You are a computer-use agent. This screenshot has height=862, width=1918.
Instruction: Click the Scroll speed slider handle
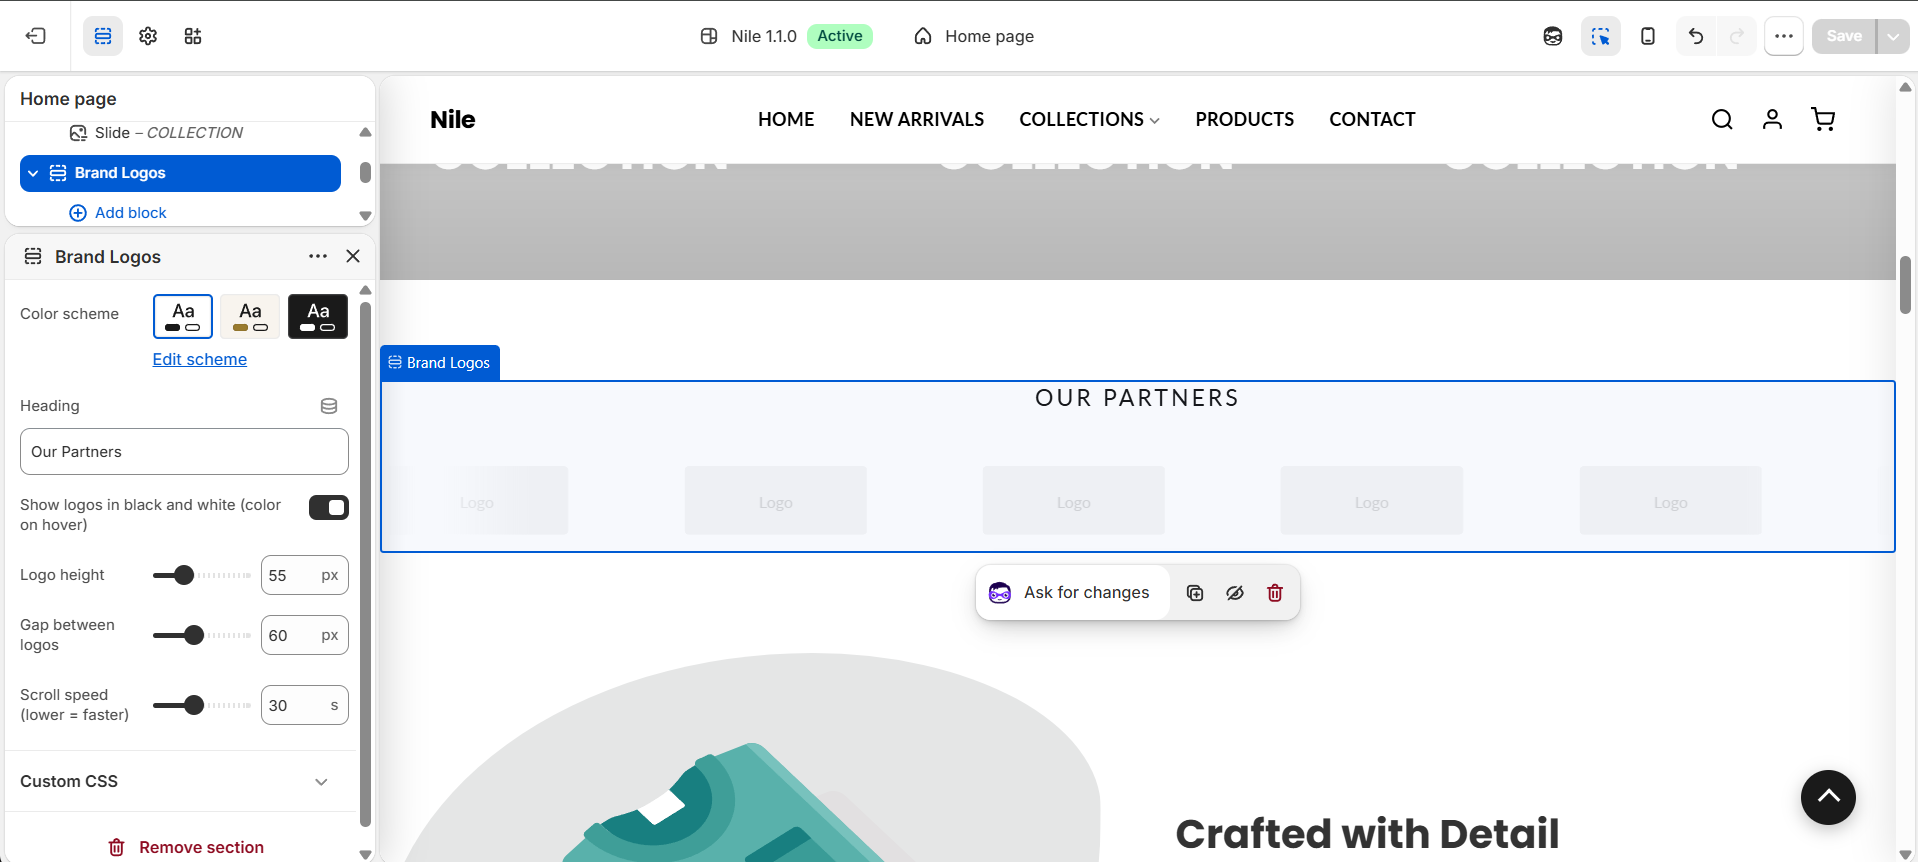pos(194,705)
